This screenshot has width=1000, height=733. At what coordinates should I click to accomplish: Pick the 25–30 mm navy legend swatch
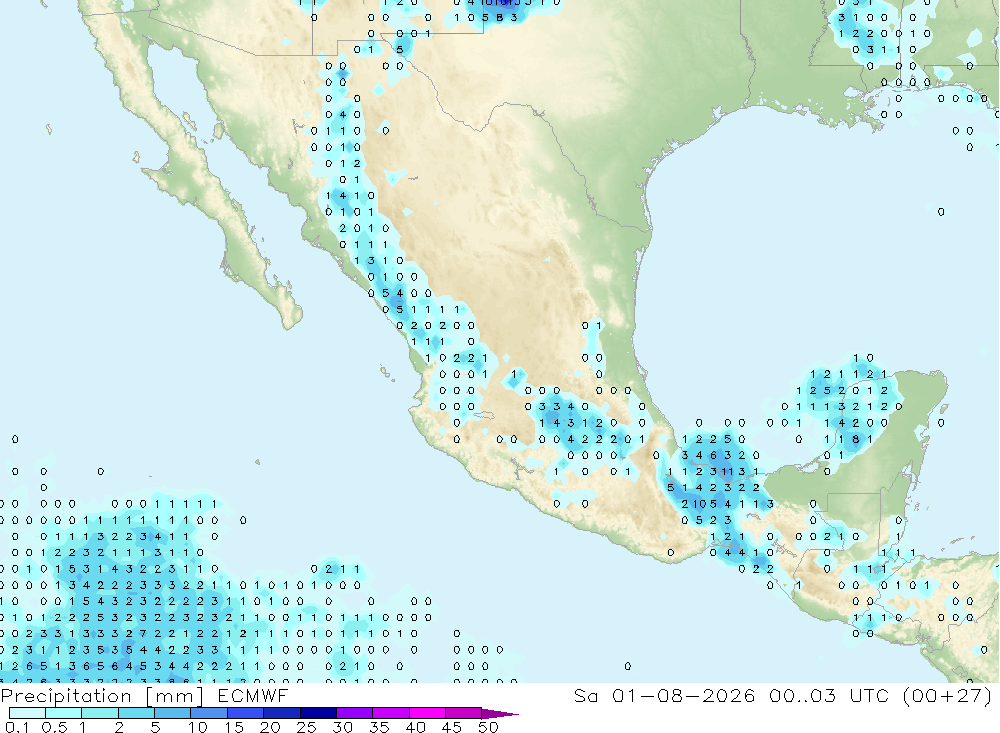pyautogui.click(x=318, y=713)
